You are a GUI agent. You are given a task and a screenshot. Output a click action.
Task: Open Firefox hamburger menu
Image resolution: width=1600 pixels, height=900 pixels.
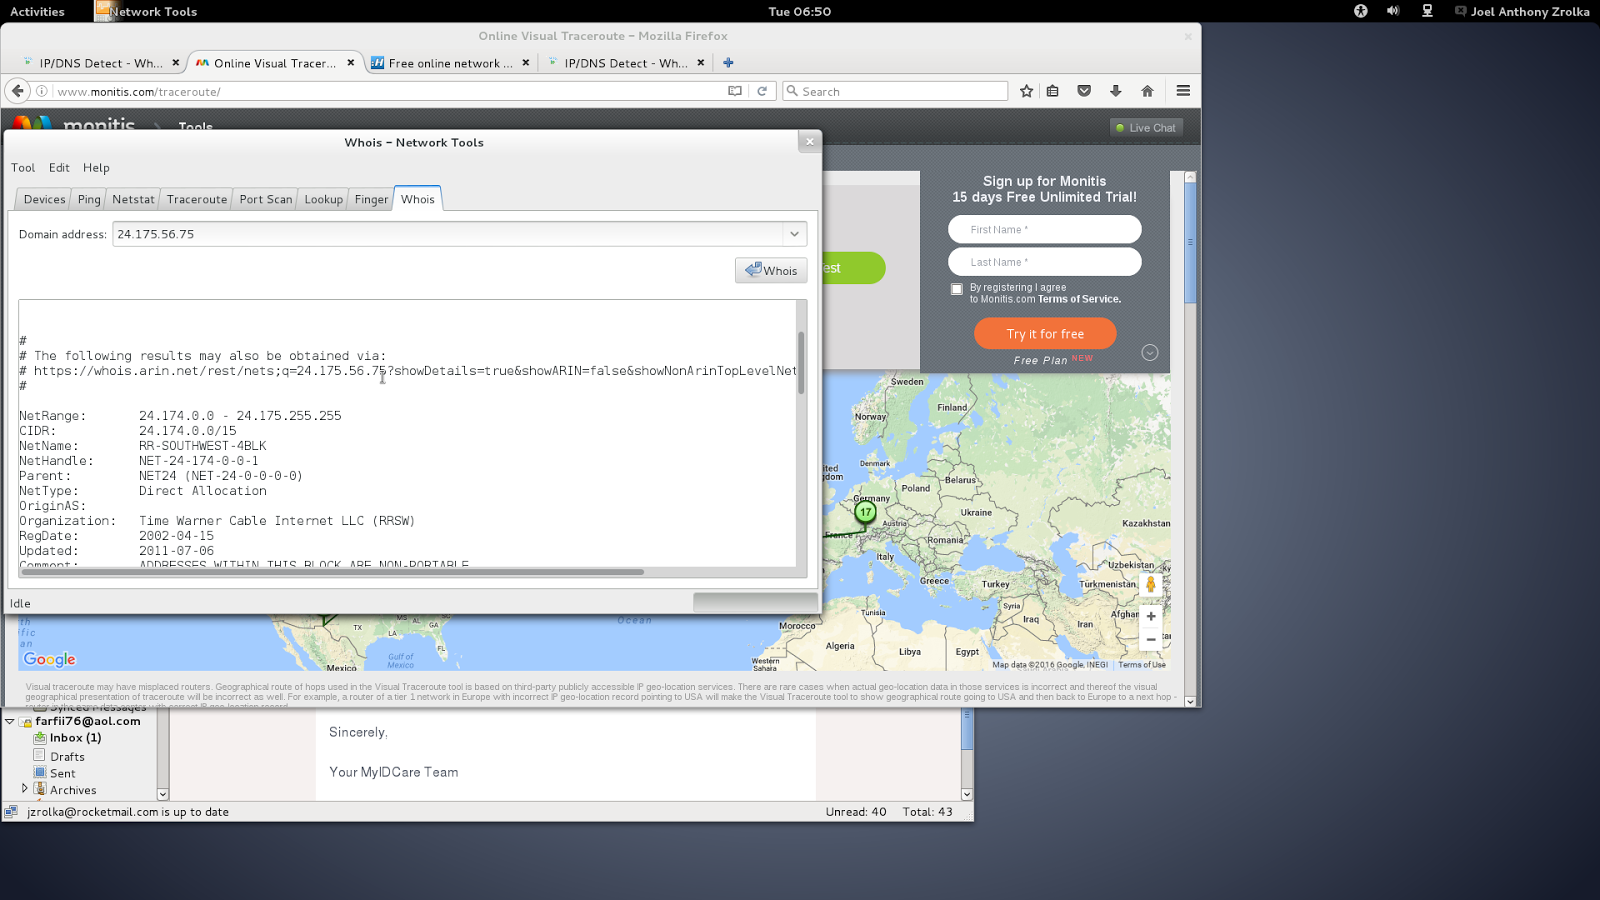tap(1183, 91)
